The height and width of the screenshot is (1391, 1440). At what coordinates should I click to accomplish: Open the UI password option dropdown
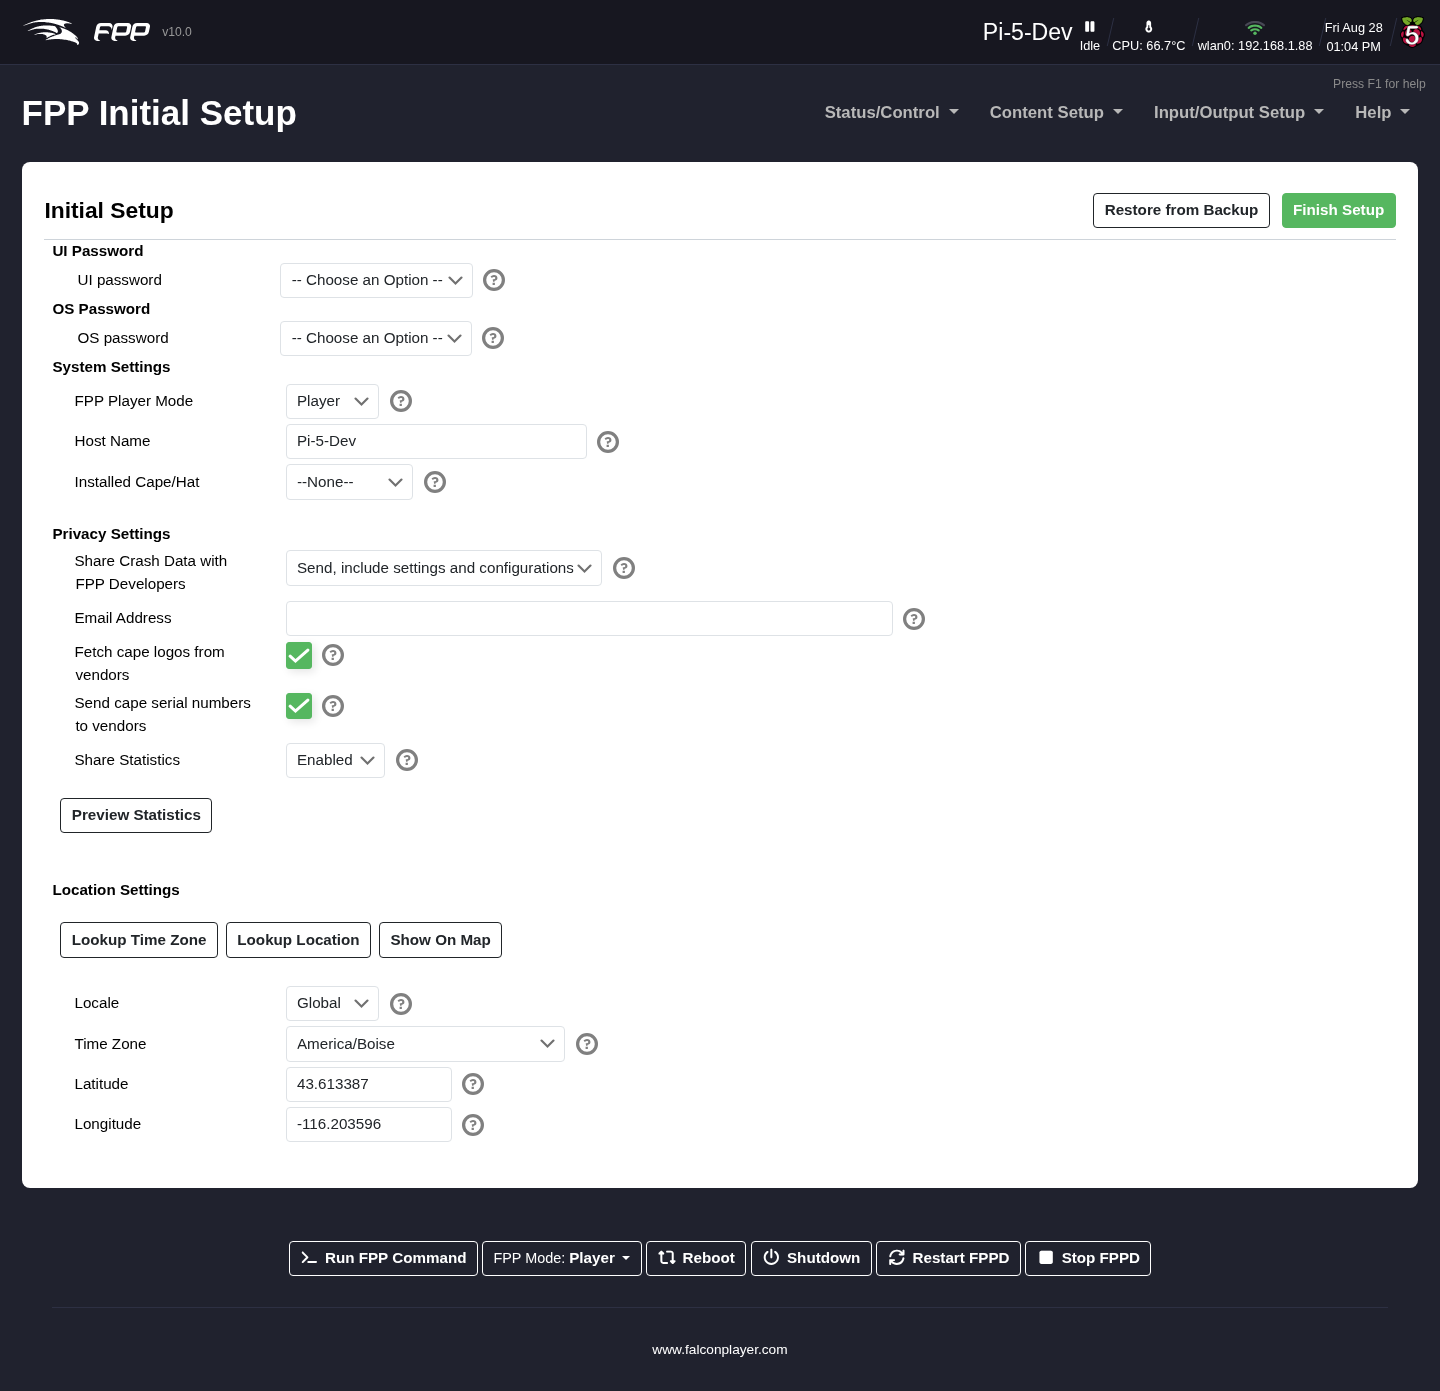tap(376, 280)
